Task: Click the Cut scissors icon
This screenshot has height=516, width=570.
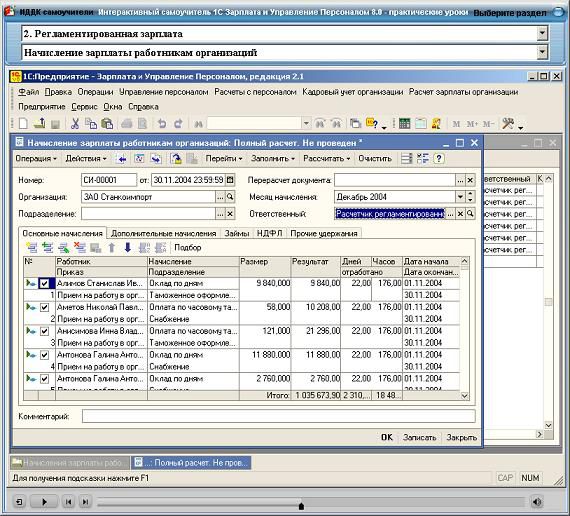Action: 75,124
